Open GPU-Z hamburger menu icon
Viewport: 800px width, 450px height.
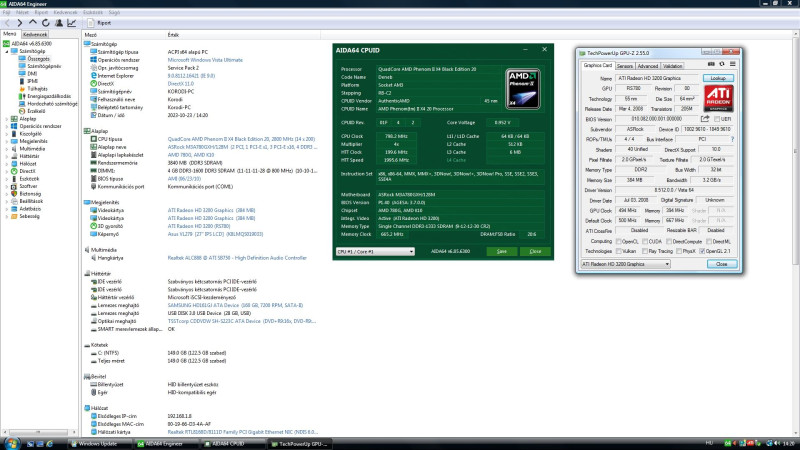(733, 64)
